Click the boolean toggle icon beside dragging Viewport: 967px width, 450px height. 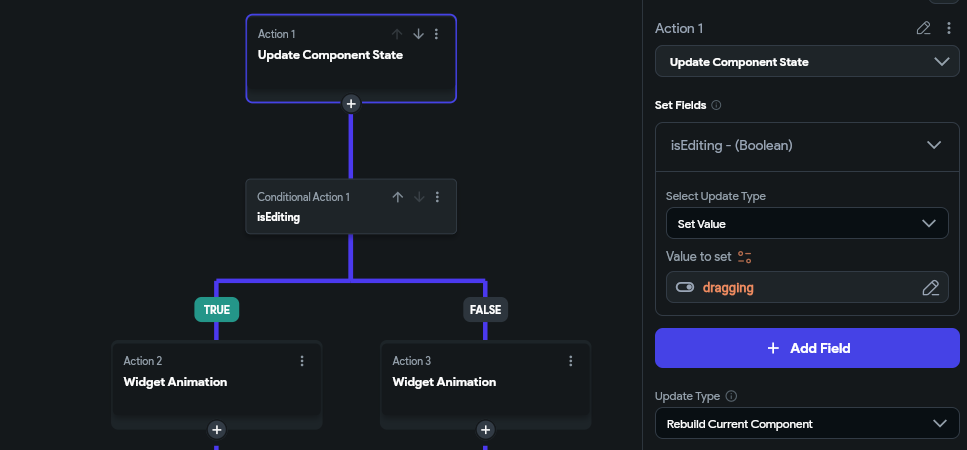click(x=685, y=287)
